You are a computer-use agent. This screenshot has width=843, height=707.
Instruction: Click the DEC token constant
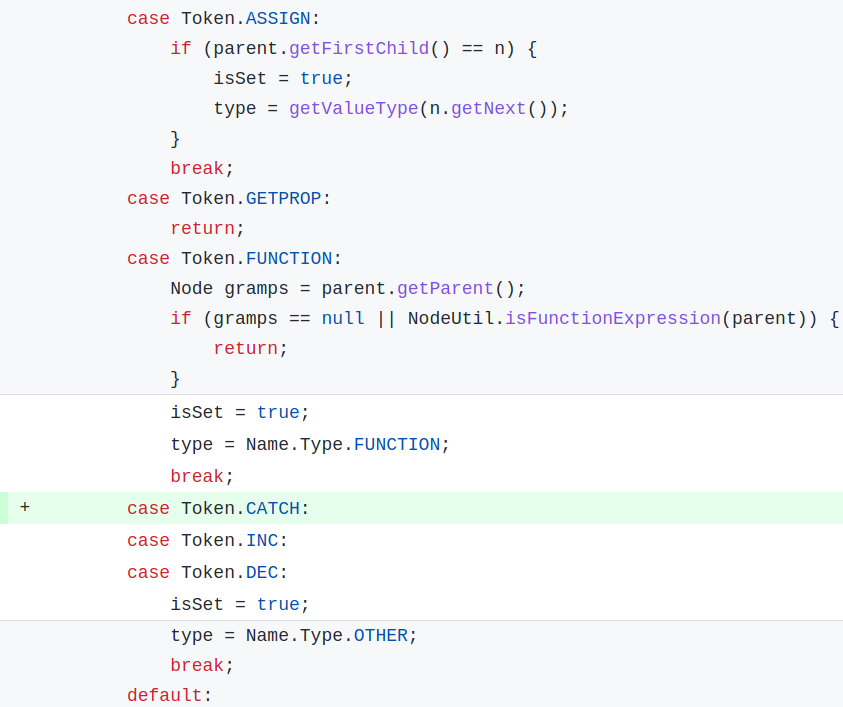click(x=262, y=572)
